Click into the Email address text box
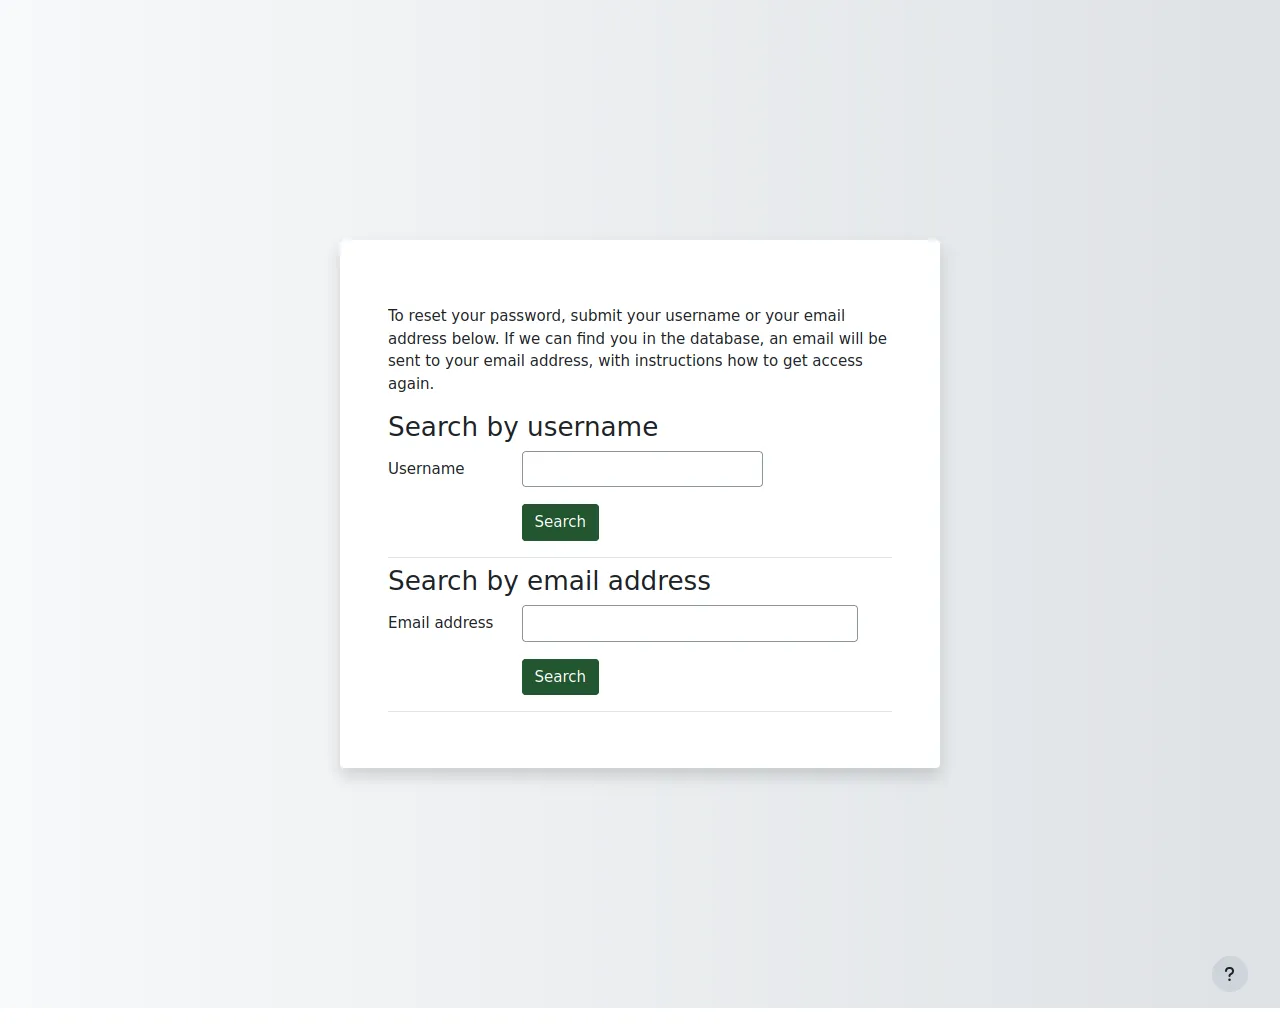Screen dimensions: 1280x1024 689,623
